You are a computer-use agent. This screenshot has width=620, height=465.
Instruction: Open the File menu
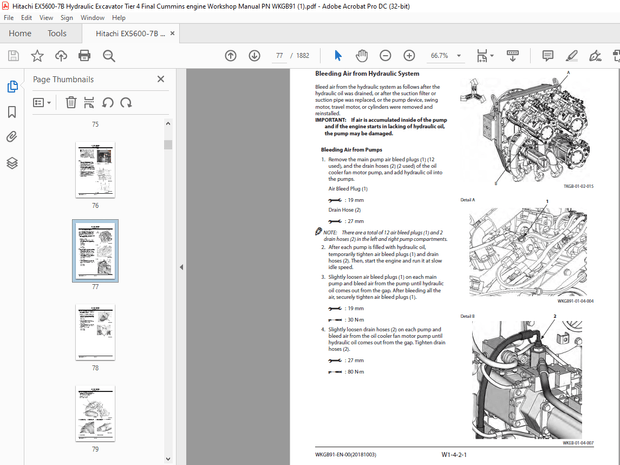pyautogui.click(x=8, y=18)
